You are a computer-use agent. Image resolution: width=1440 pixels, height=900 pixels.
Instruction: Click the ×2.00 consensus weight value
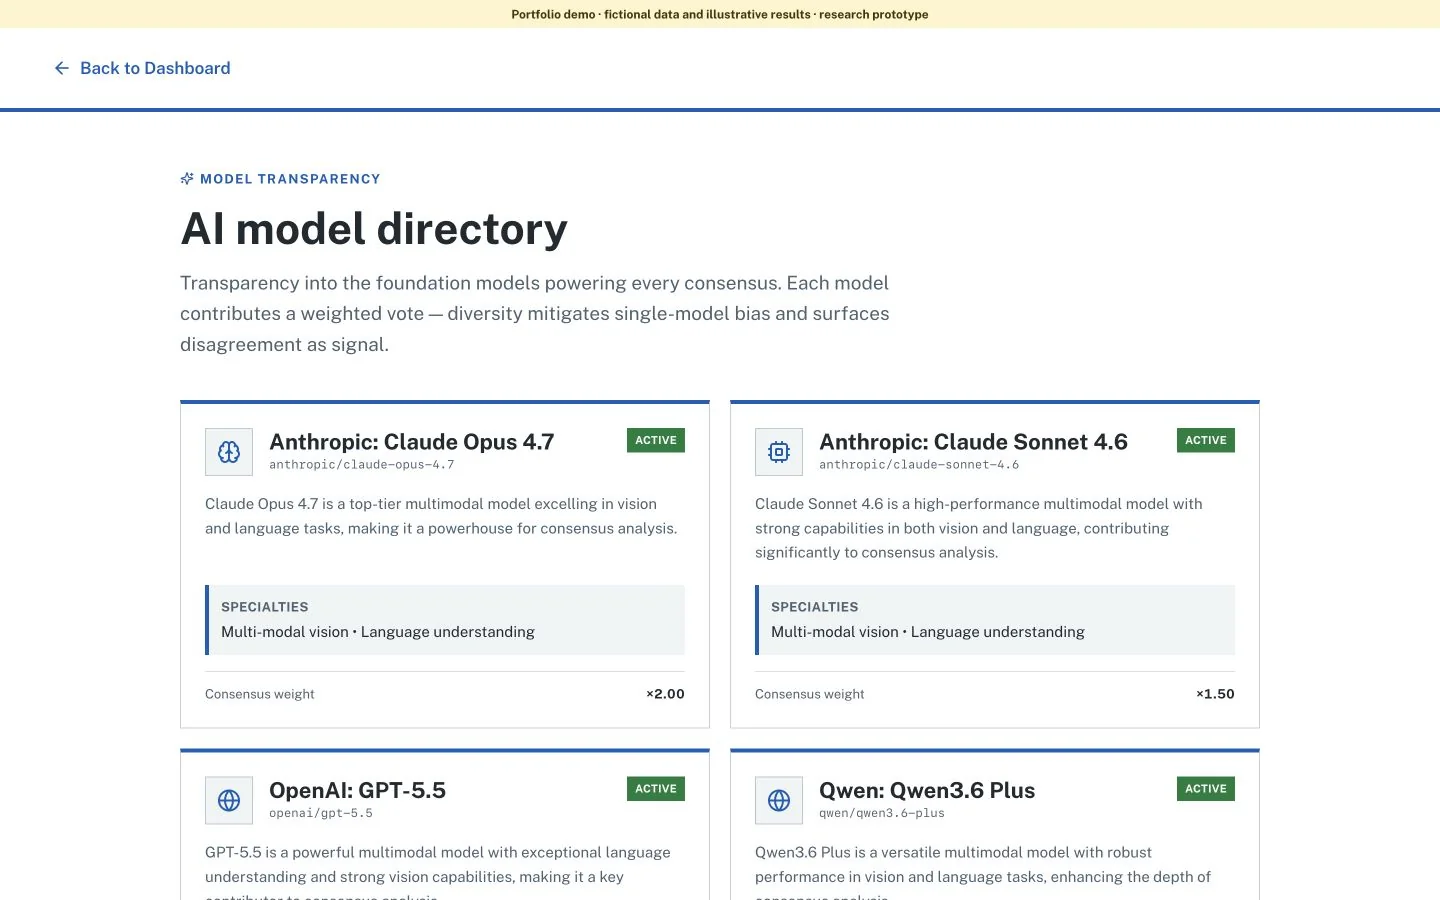665,694
